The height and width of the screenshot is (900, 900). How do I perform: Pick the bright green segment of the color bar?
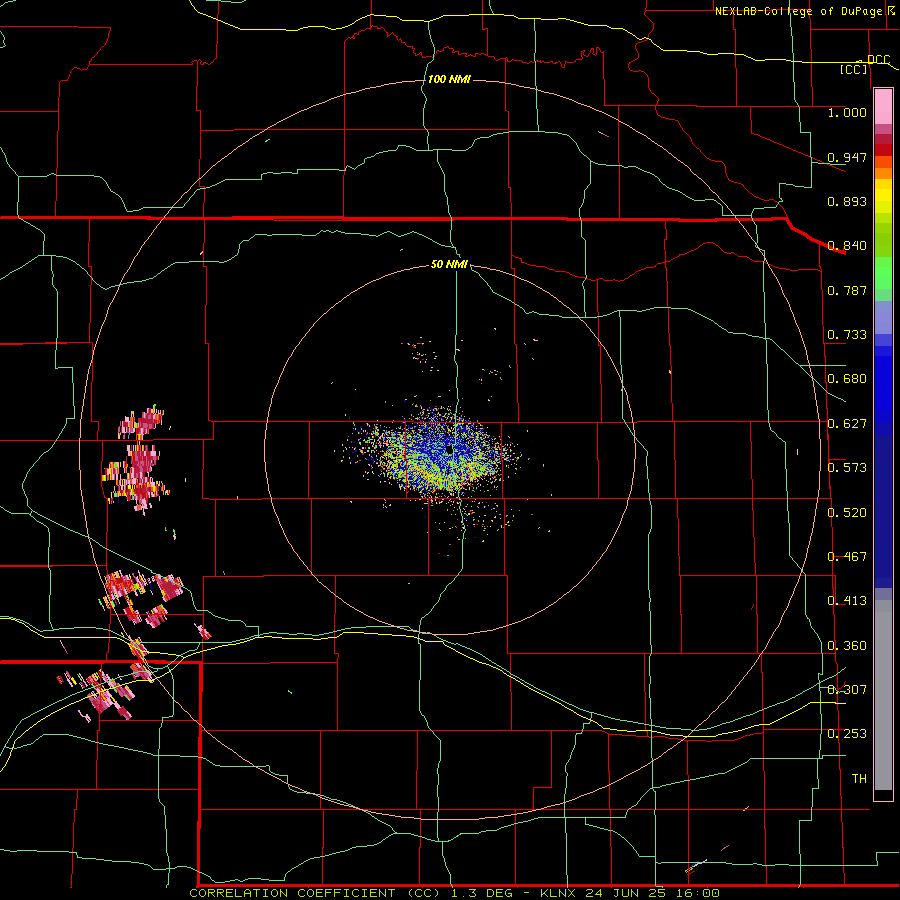(883, 273)
